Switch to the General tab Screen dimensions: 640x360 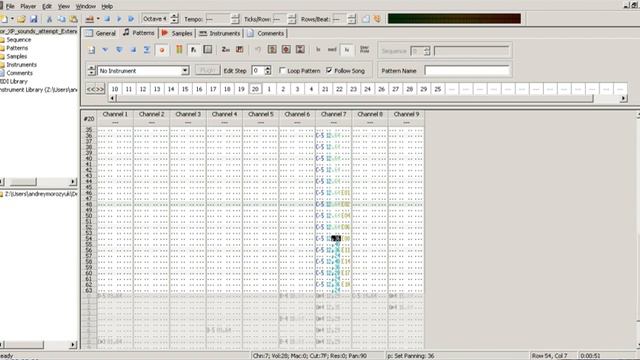point(101,33)
